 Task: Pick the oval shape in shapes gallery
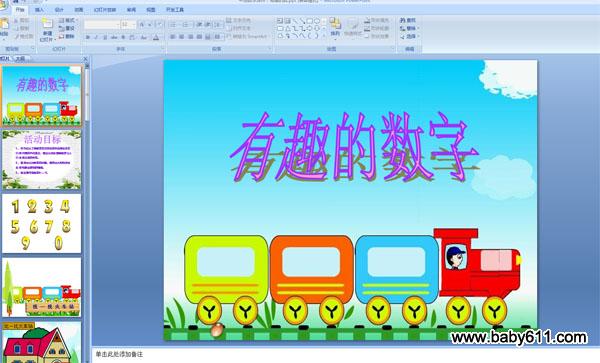(317, 21)
